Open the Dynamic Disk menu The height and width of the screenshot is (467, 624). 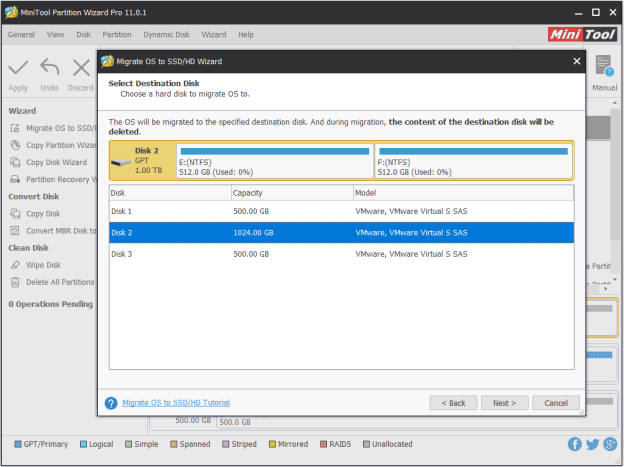click(x=166, y=35)
